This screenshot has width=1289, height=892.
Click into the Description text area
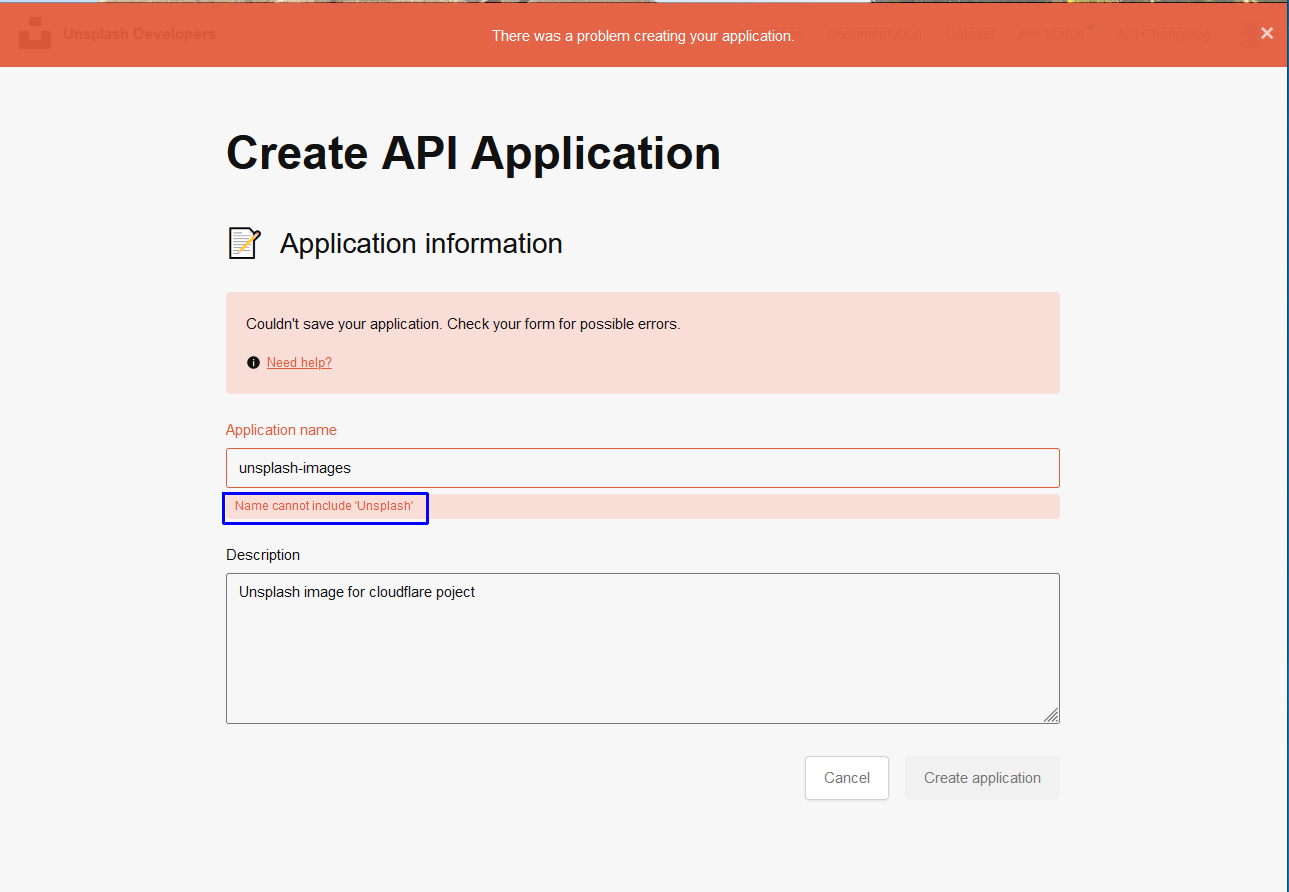642,648
